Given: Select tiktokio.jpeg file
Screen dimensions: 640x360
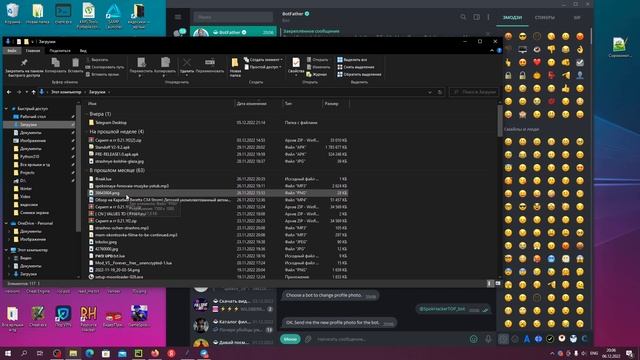Looking at the screenshot, I should pyautogui.click(x=218, y=242).
